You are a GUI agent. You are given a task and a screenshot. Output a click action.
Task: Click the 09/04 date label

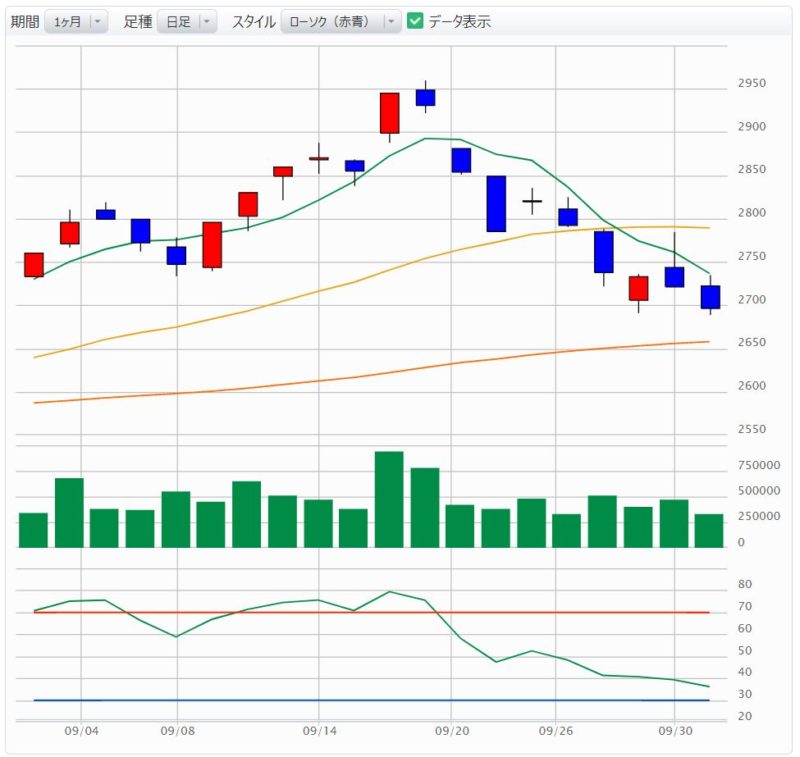coord(81,731)
